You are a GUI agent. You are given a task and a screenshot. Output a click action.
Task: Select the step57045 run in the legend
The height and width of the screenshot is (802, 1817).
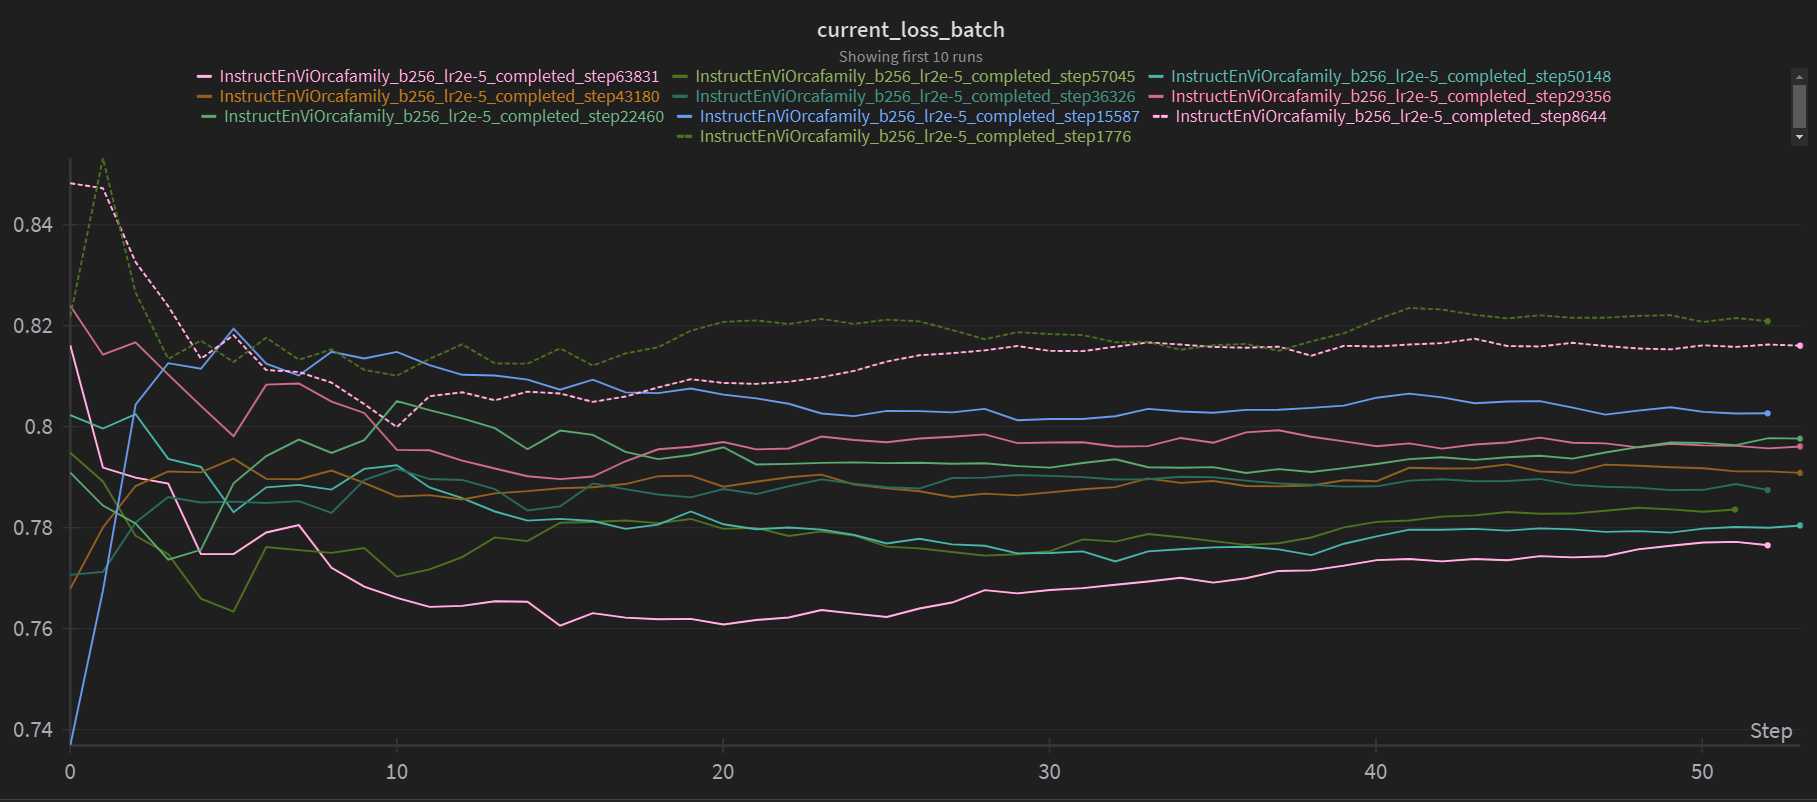(915, 76)
